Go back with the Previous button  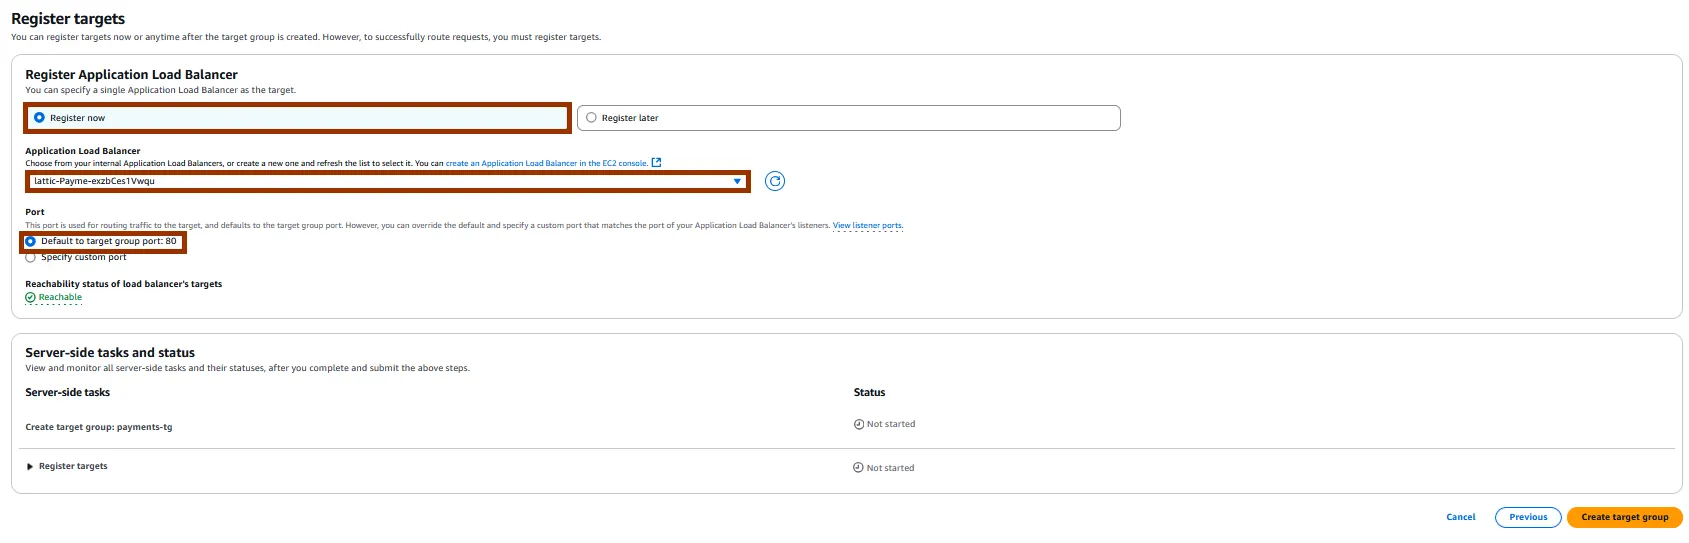[x=1528, y=517]
